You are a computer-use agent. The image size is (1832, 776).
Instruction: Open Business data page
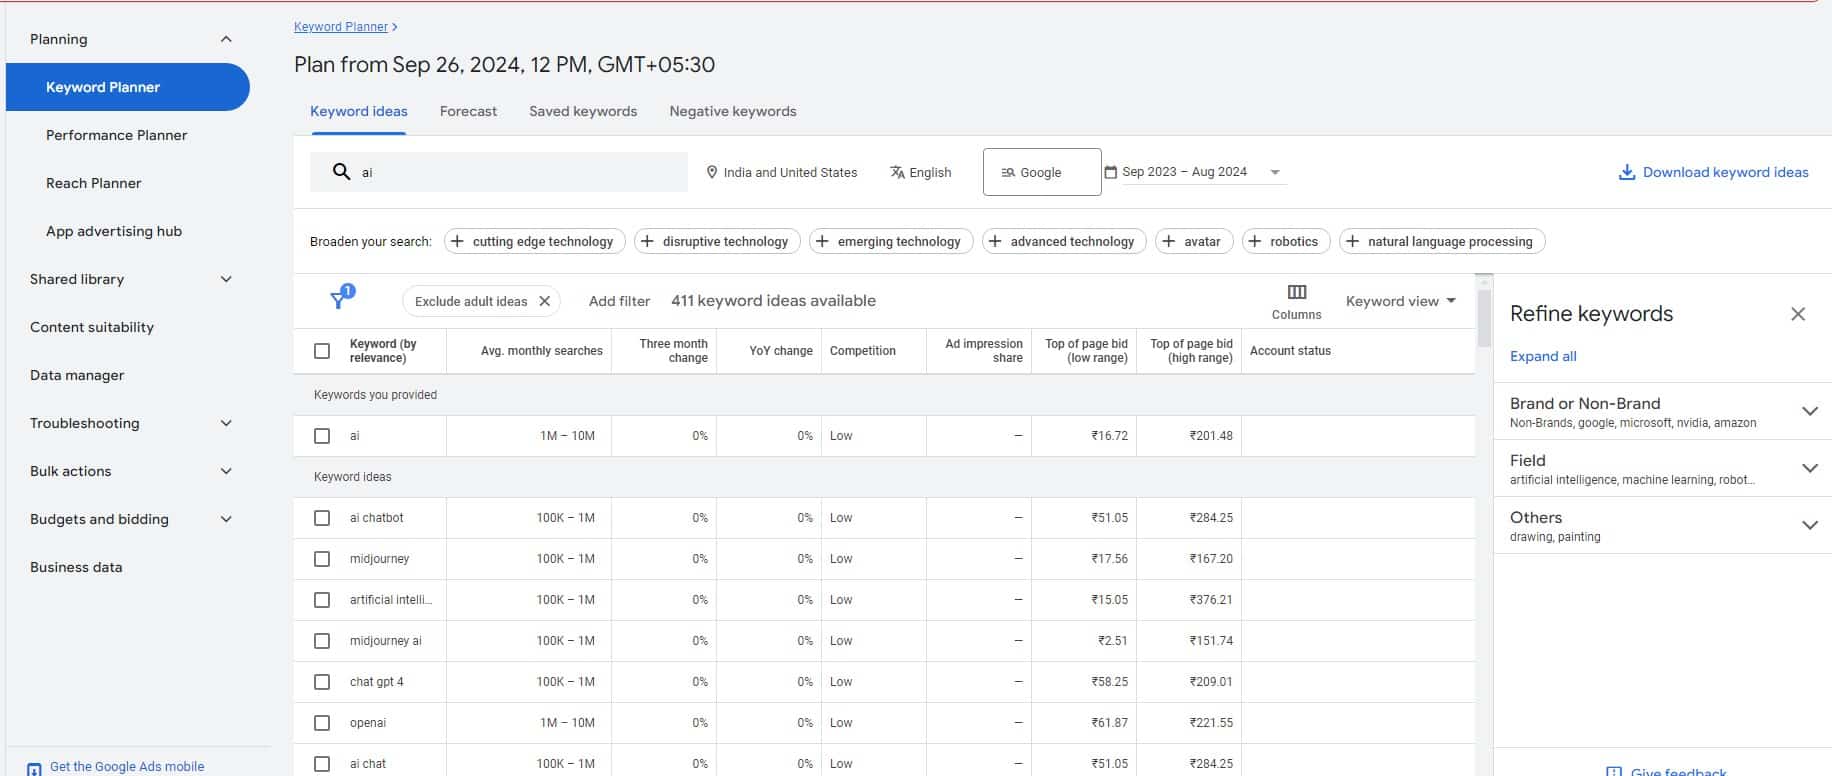click(x=76, y=567)
